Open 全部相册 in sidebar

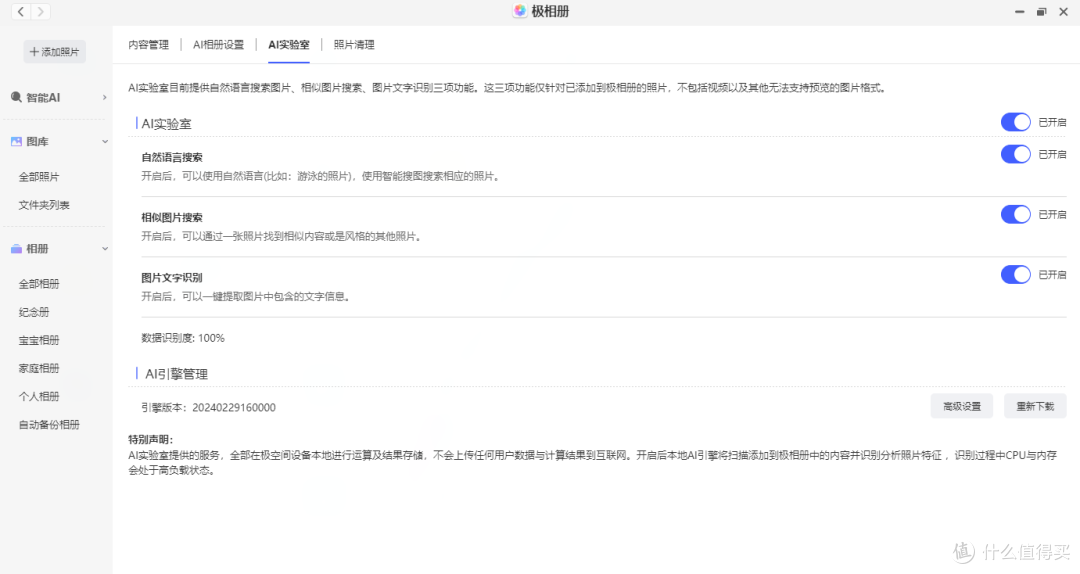(x=39, y=284)
